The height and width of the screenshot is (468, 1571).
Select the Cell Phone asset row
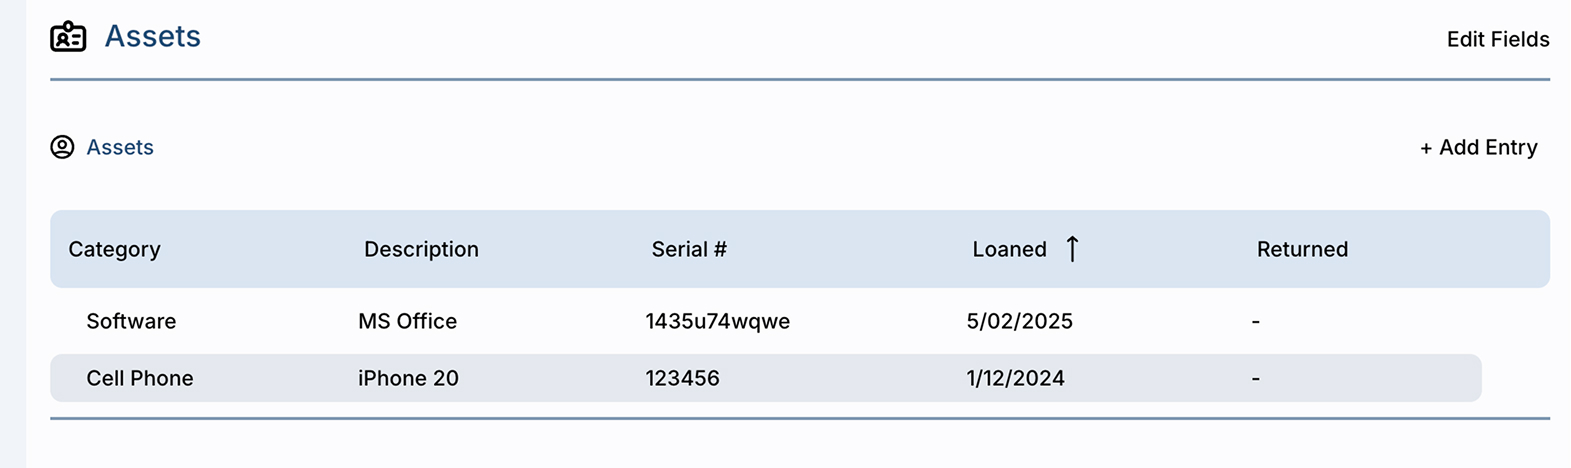click(x=766, y=378)
